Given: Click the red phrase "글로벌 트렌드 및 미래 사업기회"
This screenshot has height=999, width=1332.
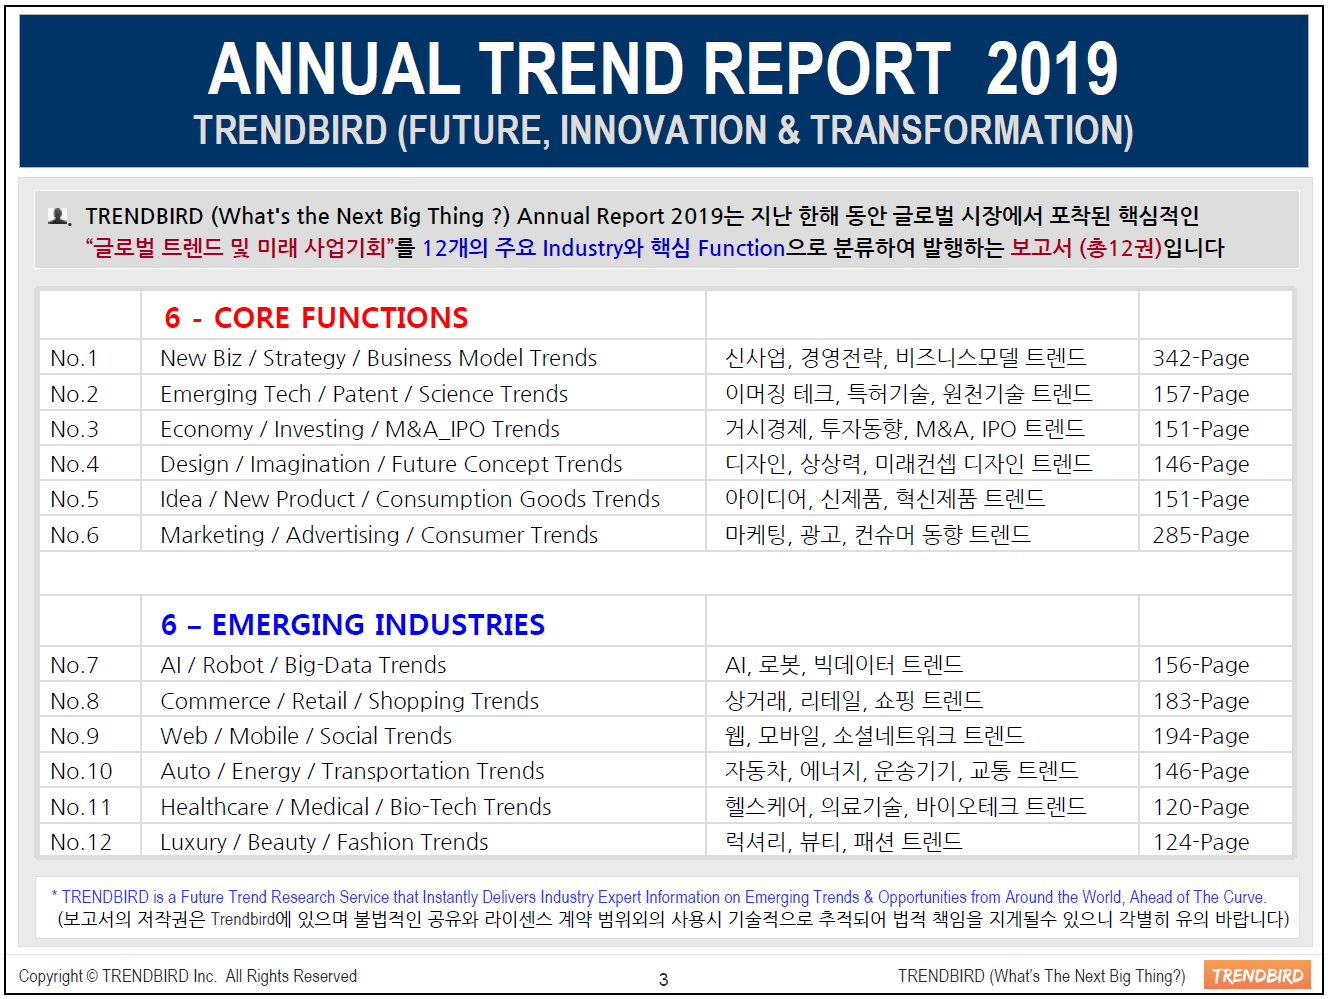Looking at the screenshot, I should point(240,248).
